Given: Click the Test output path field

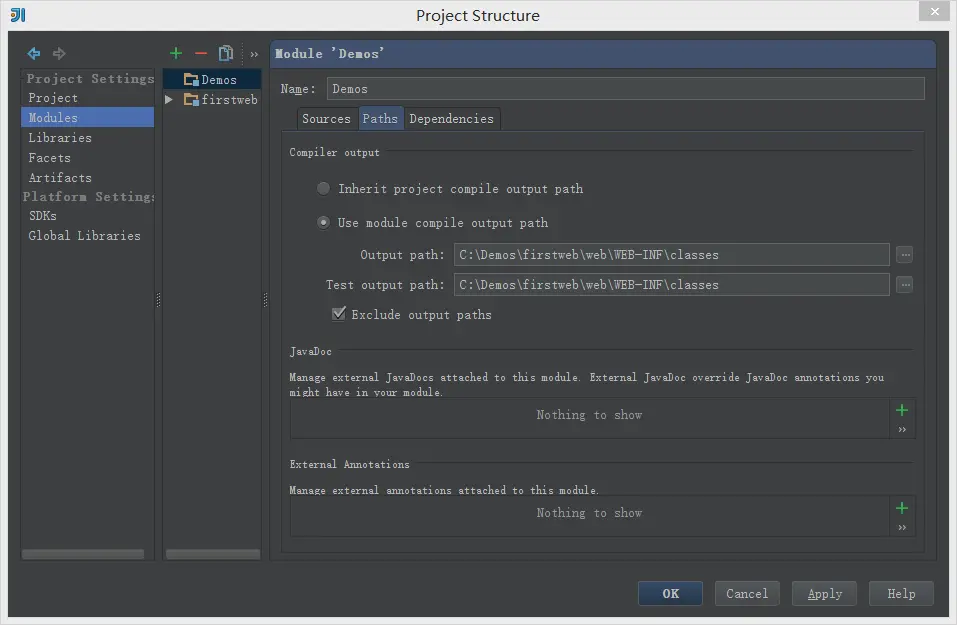Looking at the screenshot, I should point(671,284).
